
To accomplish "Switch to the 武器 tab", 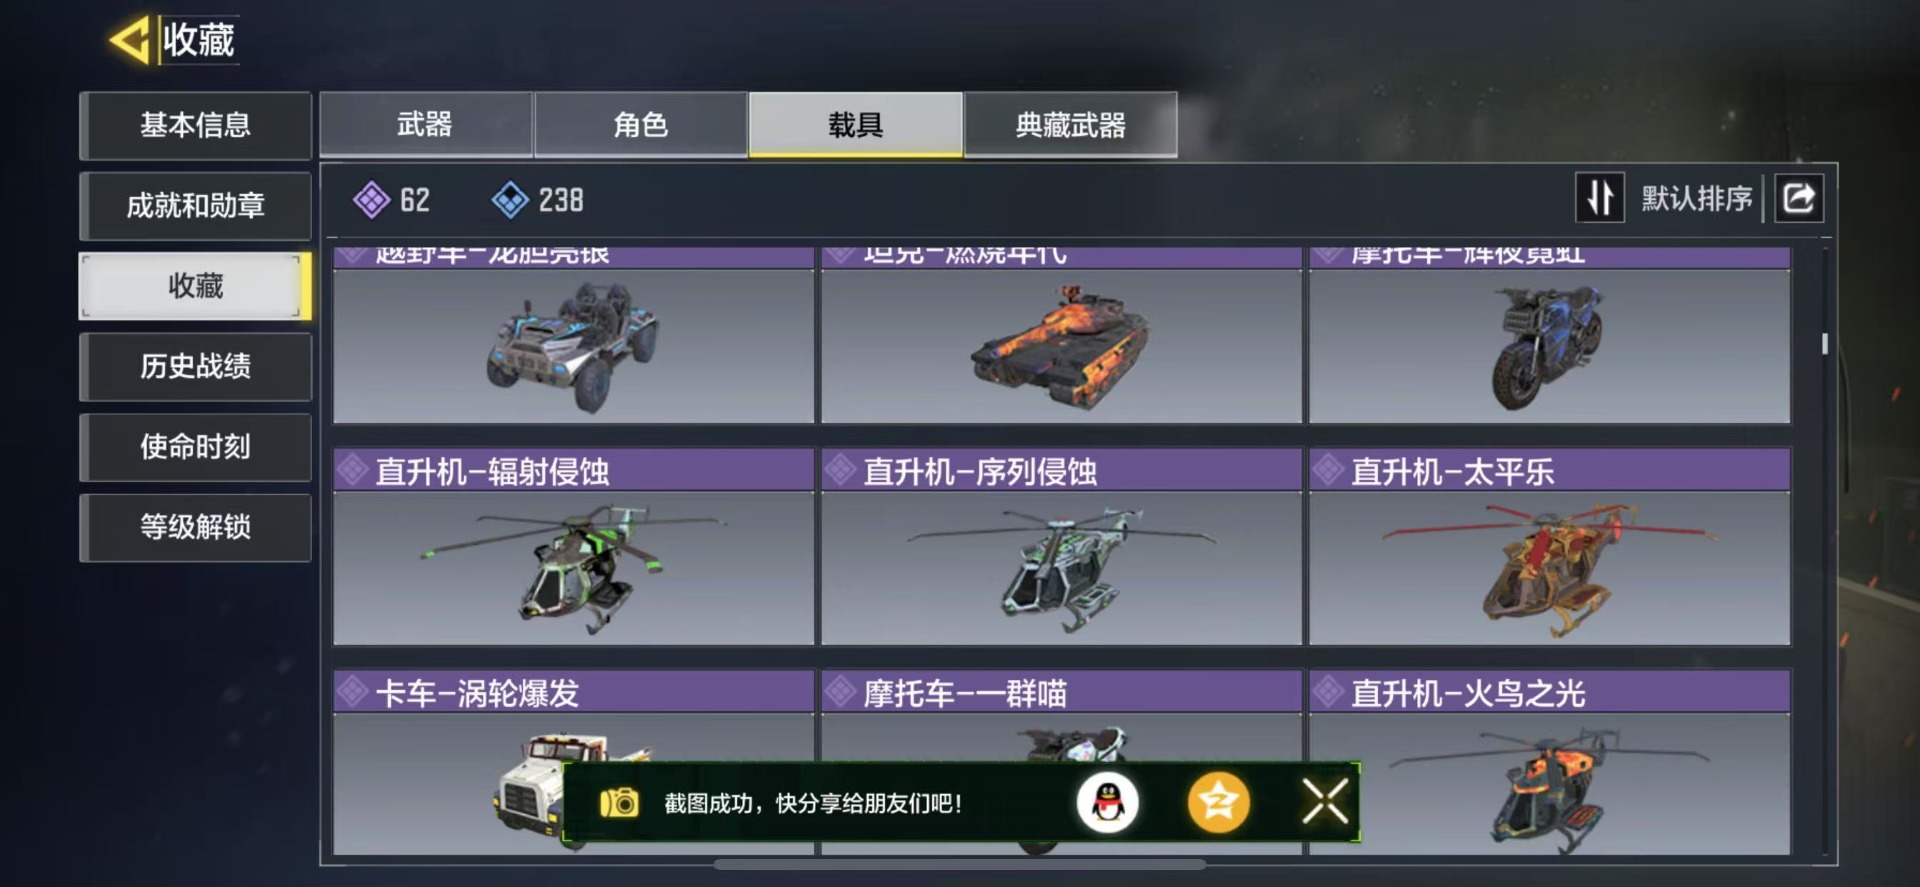I will pos(426,125).
